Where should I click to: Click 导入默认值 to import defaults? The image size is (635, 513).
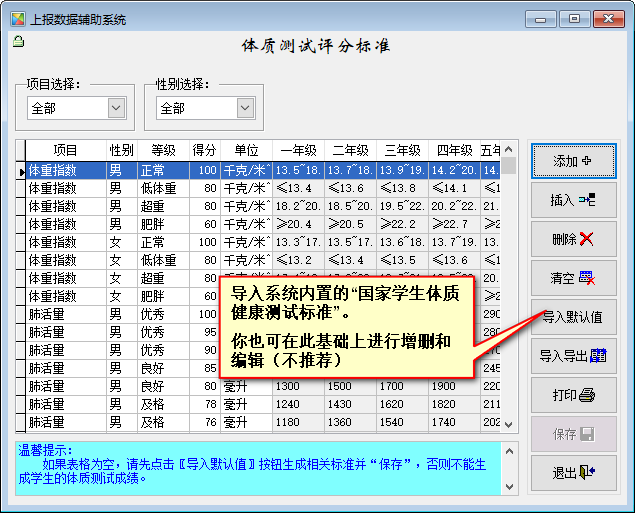pyautogui.click(x=572, y=317)
